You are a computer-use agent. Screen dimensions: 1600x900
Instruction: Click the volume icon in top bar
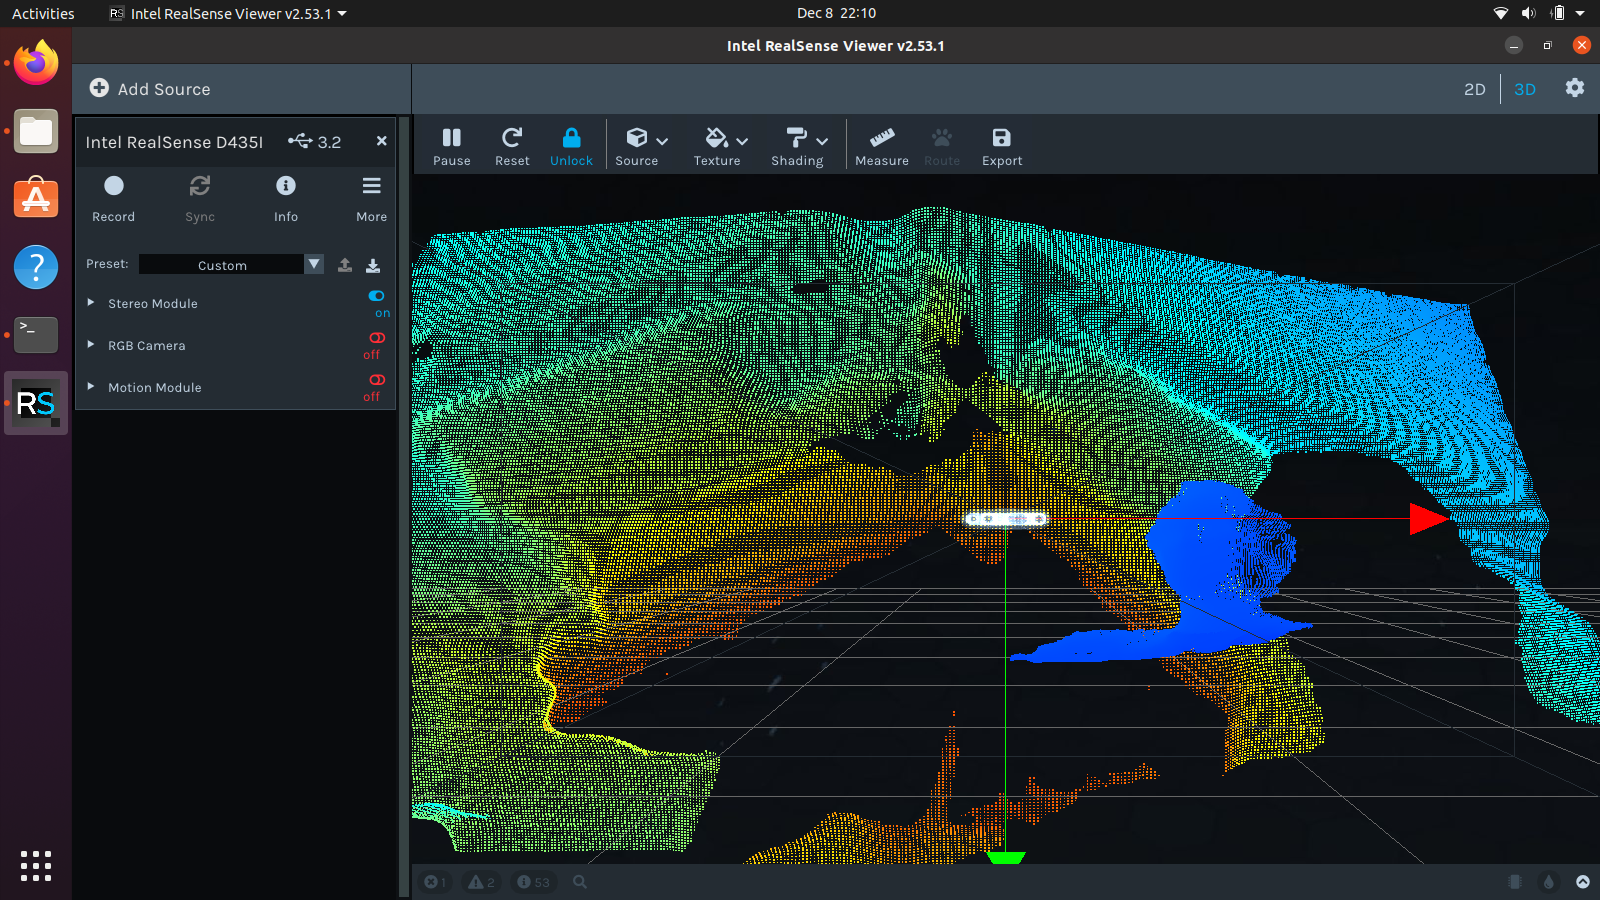click(x=1528, y=13)
